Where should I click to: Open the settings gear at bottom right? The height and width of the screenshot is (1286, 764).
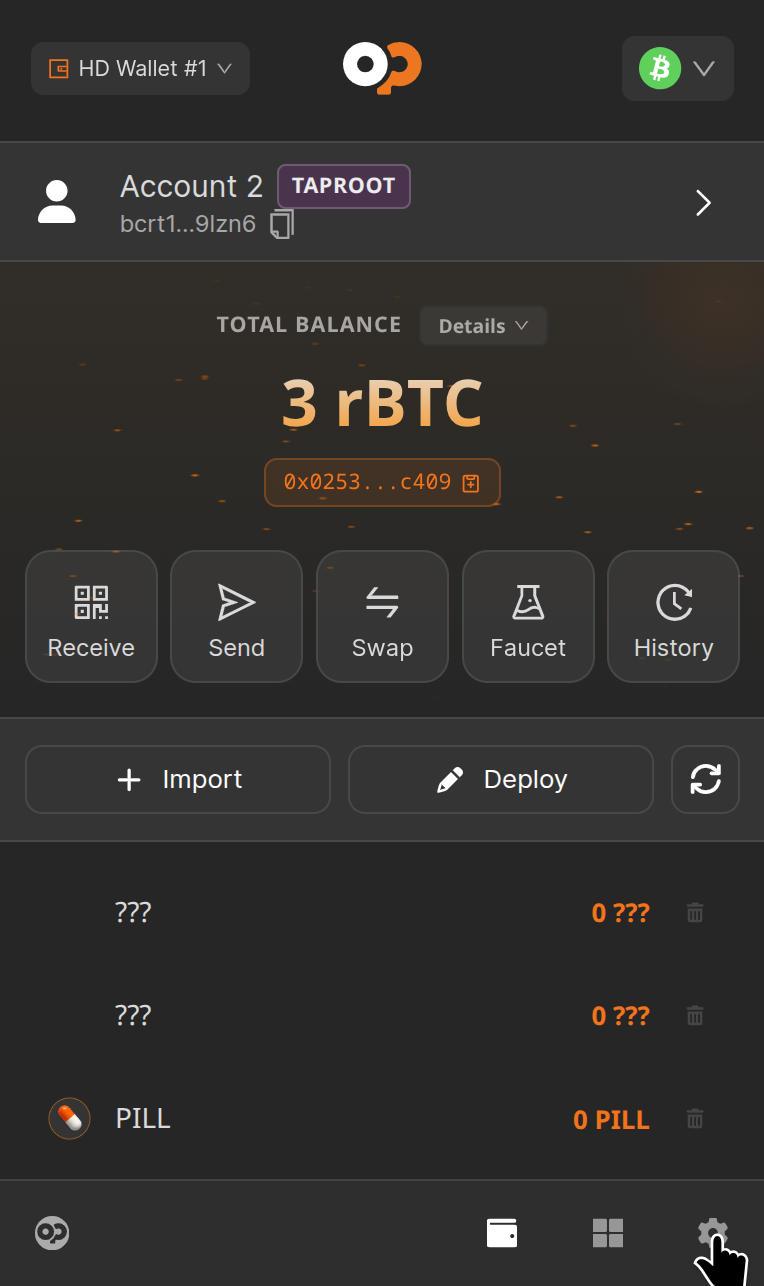coord(712,1232)
